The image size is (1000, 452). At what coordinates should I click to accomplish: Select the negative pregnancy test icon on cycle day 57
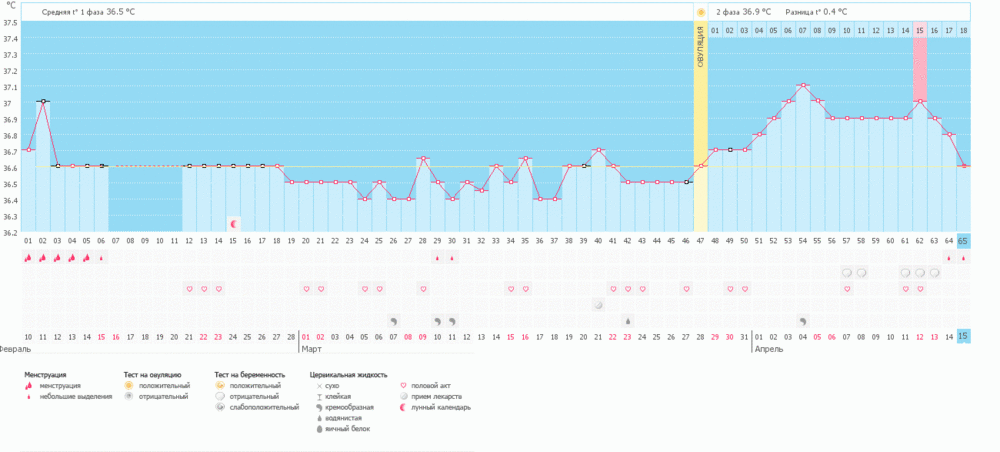[x=847, y=272]
